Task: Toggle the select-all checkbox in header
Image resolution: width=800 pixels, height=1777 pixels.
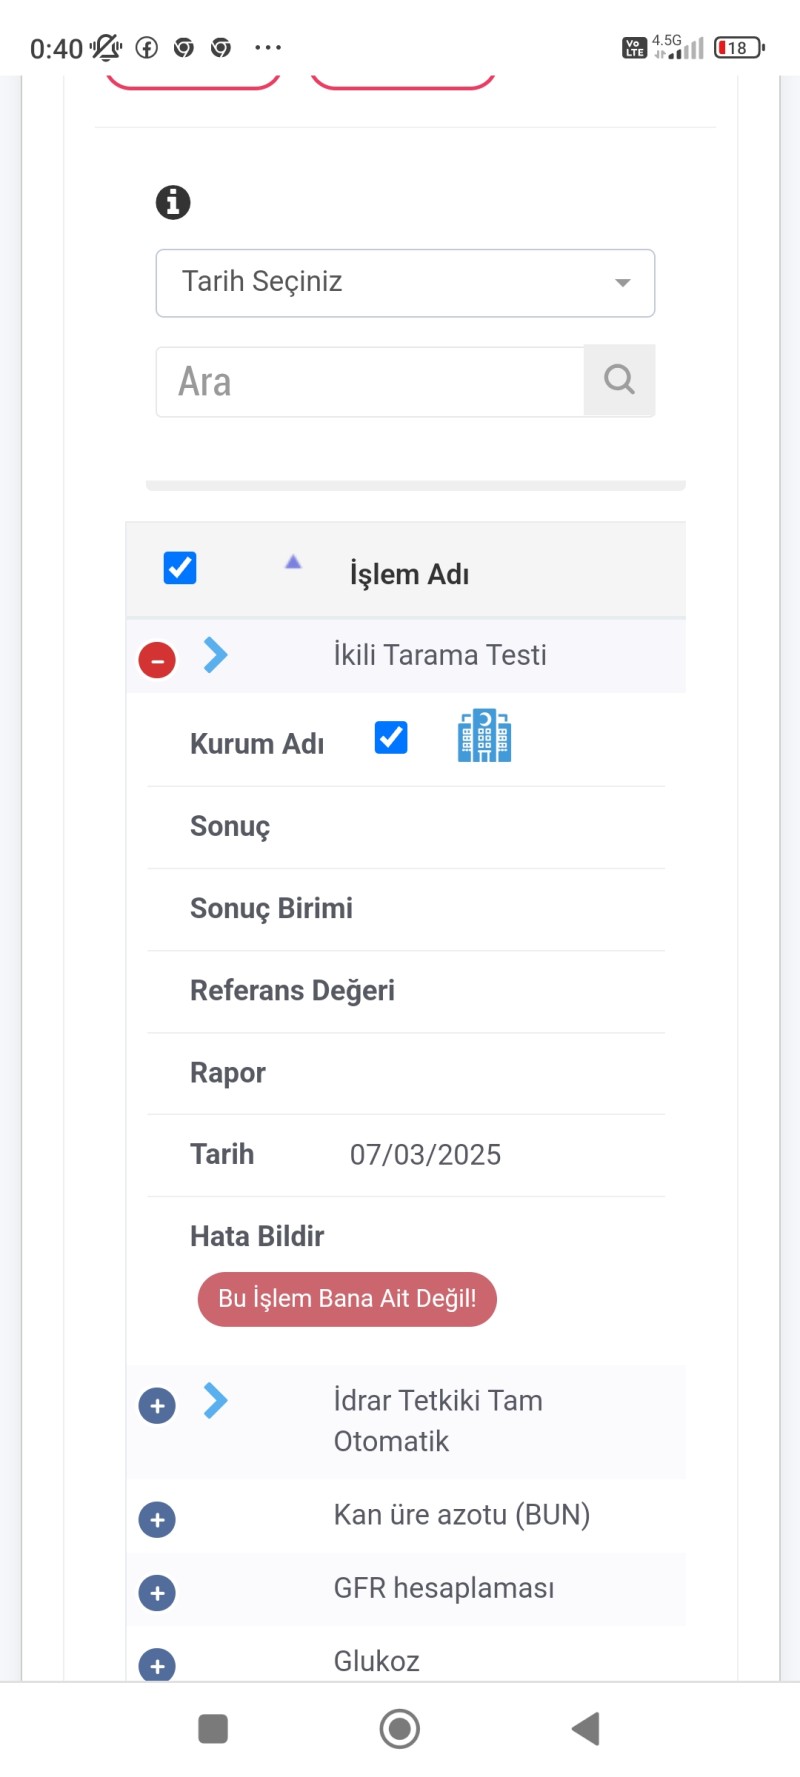Action: [180, 568]
